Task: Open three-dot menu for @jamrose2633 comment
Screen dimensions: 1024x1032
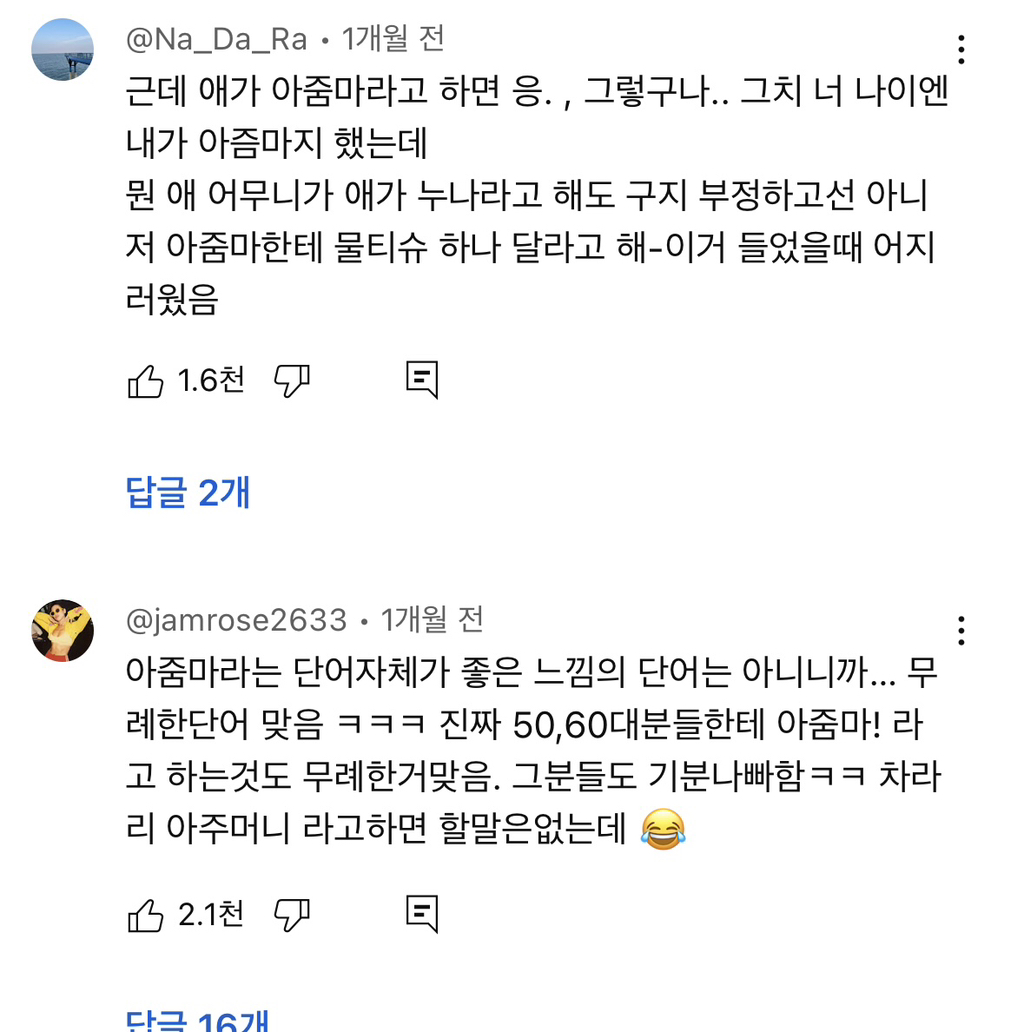Action: 961,631
